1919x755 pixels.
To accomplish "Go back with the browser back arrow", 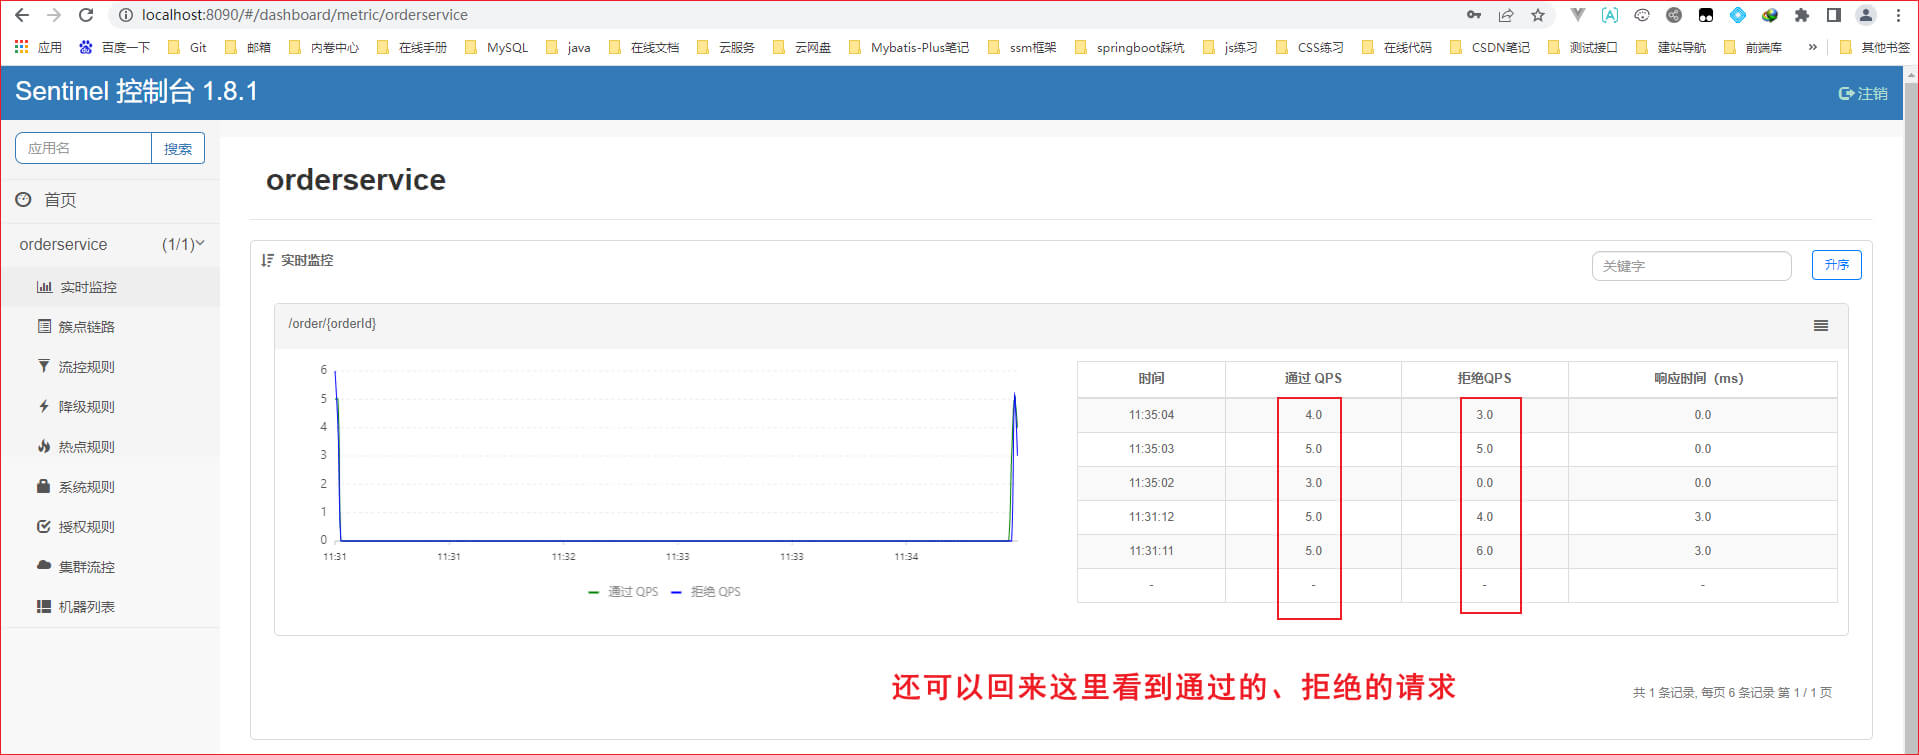I will click(x=22, y=15).
